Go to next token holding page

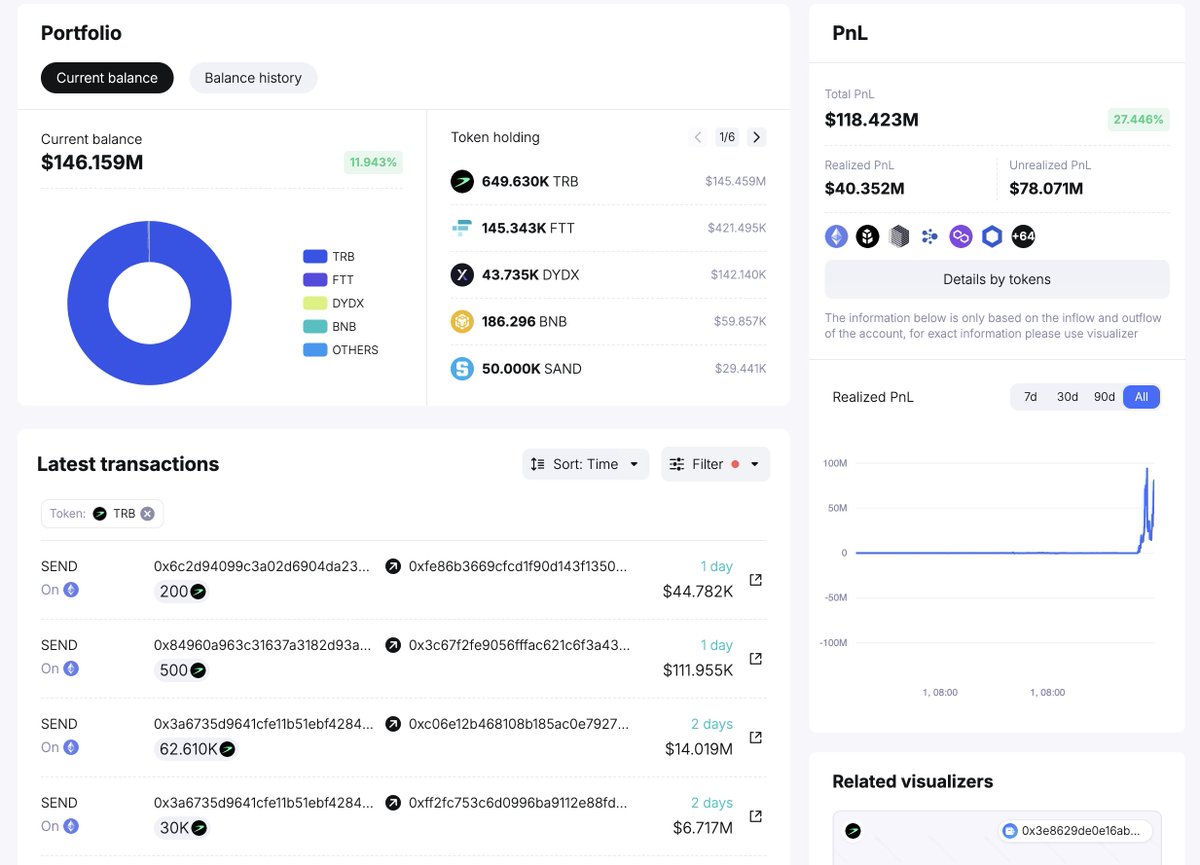(x=757, y=137)
